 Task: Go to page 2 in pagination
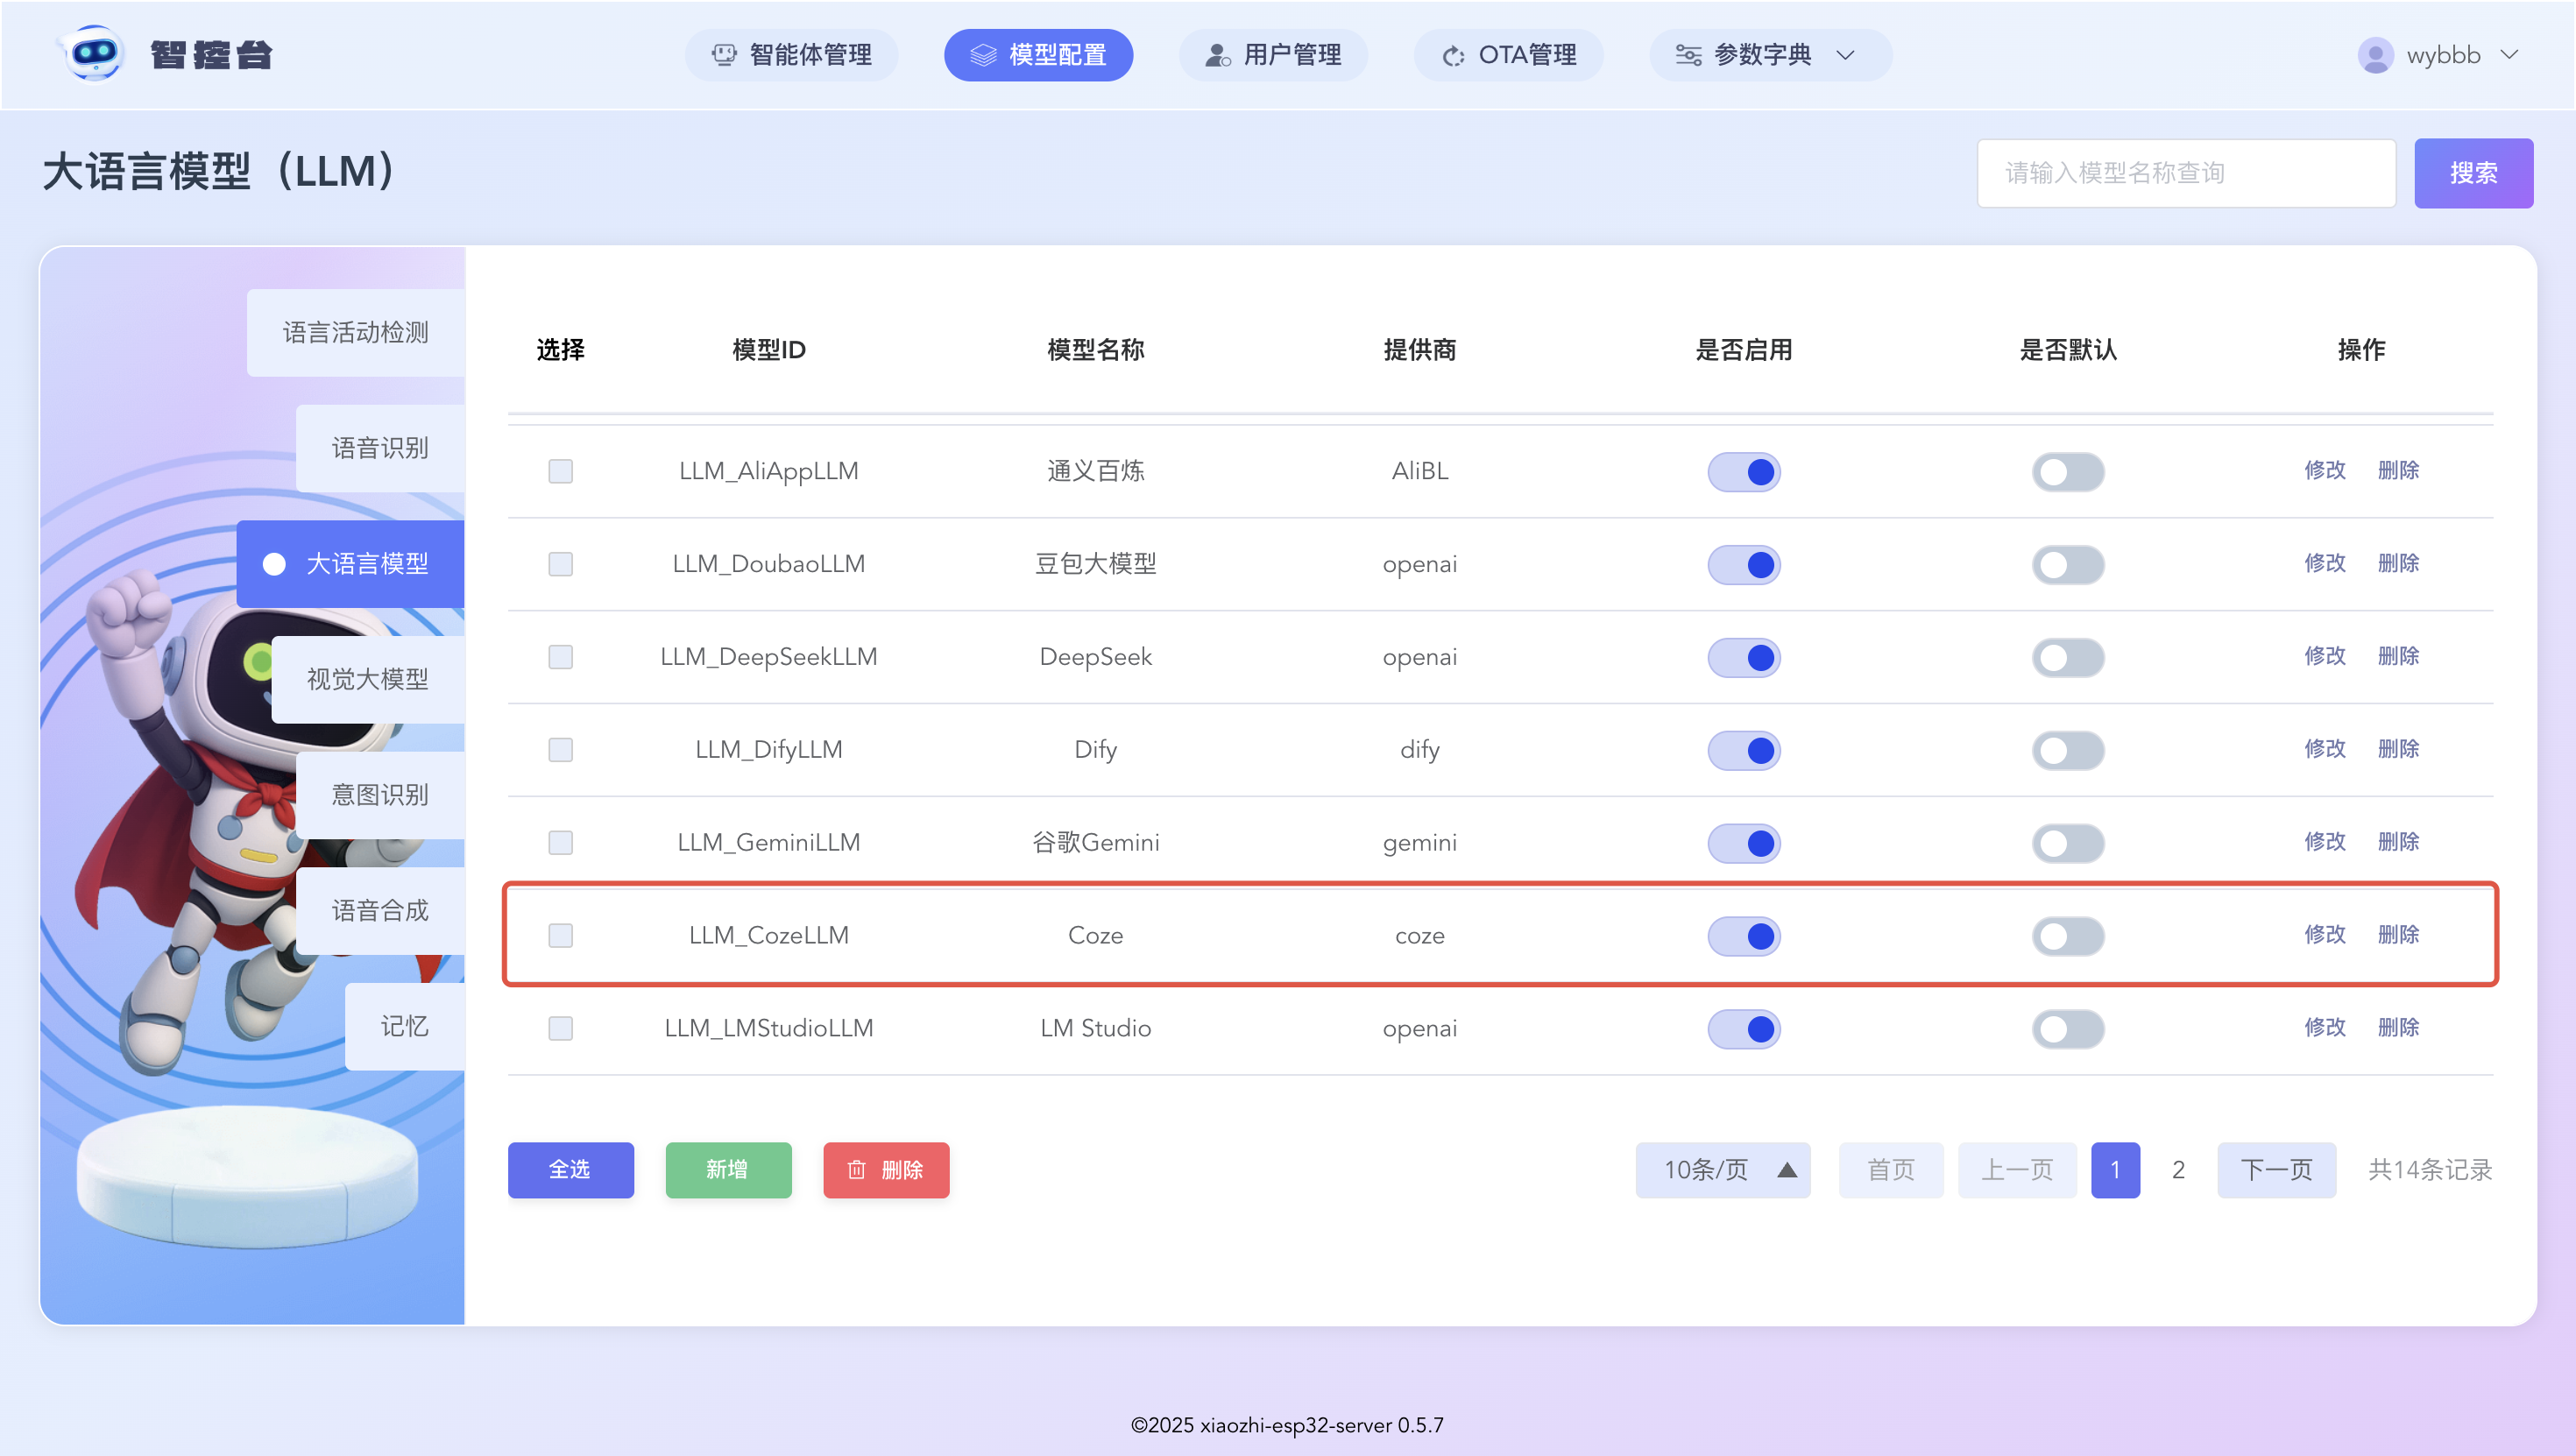tap(2178, 1169)
